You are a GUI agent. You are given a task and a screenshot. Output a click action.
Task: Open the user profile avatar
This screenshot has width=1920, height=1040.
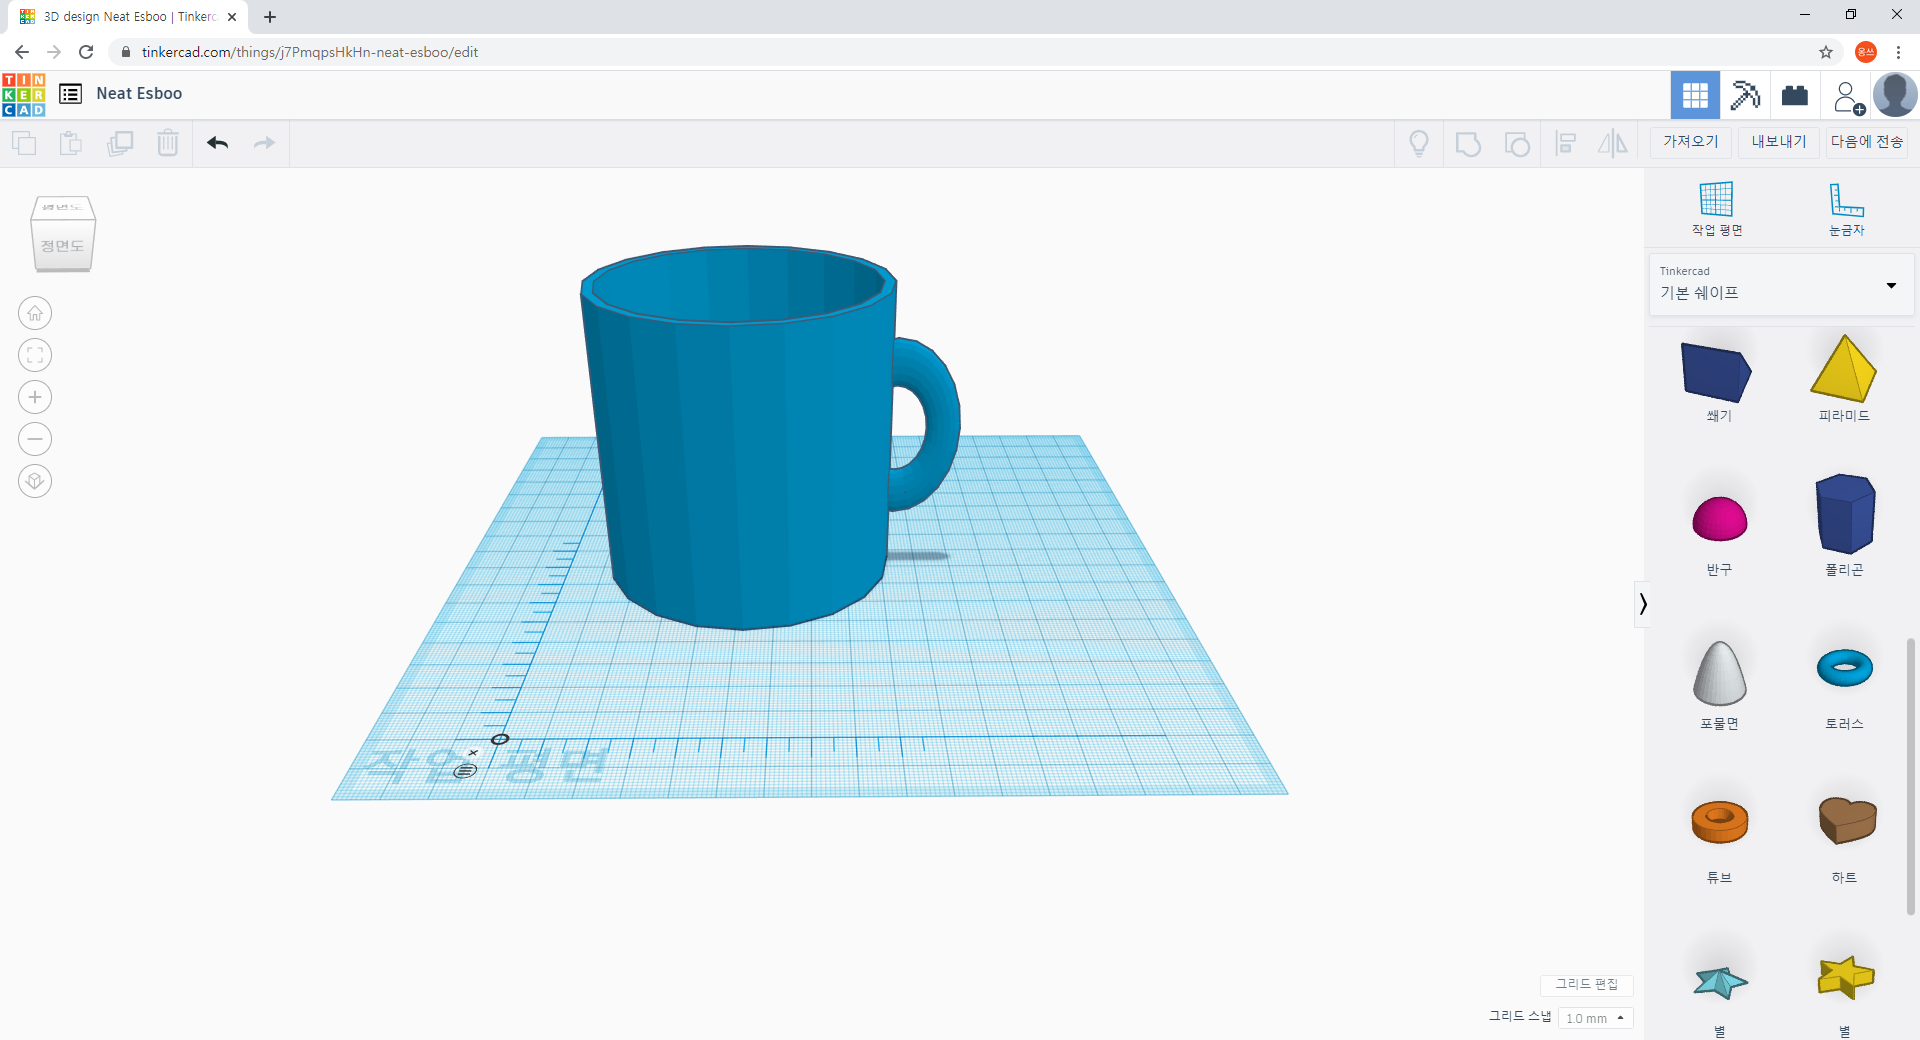coord(1895,95)
